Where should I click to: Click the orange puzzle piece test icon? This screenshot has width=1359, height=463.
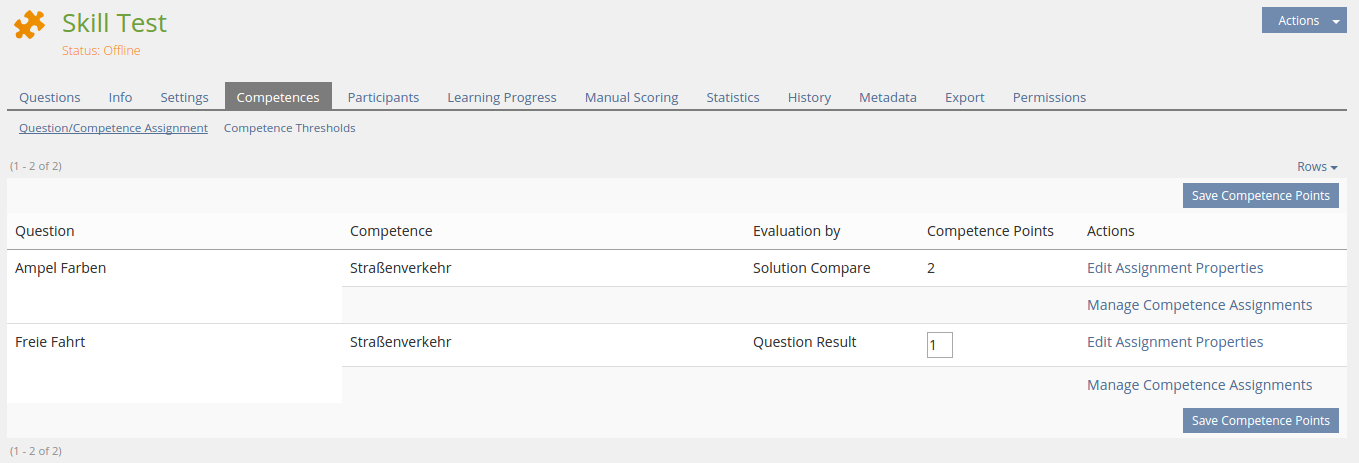[30, 25]
